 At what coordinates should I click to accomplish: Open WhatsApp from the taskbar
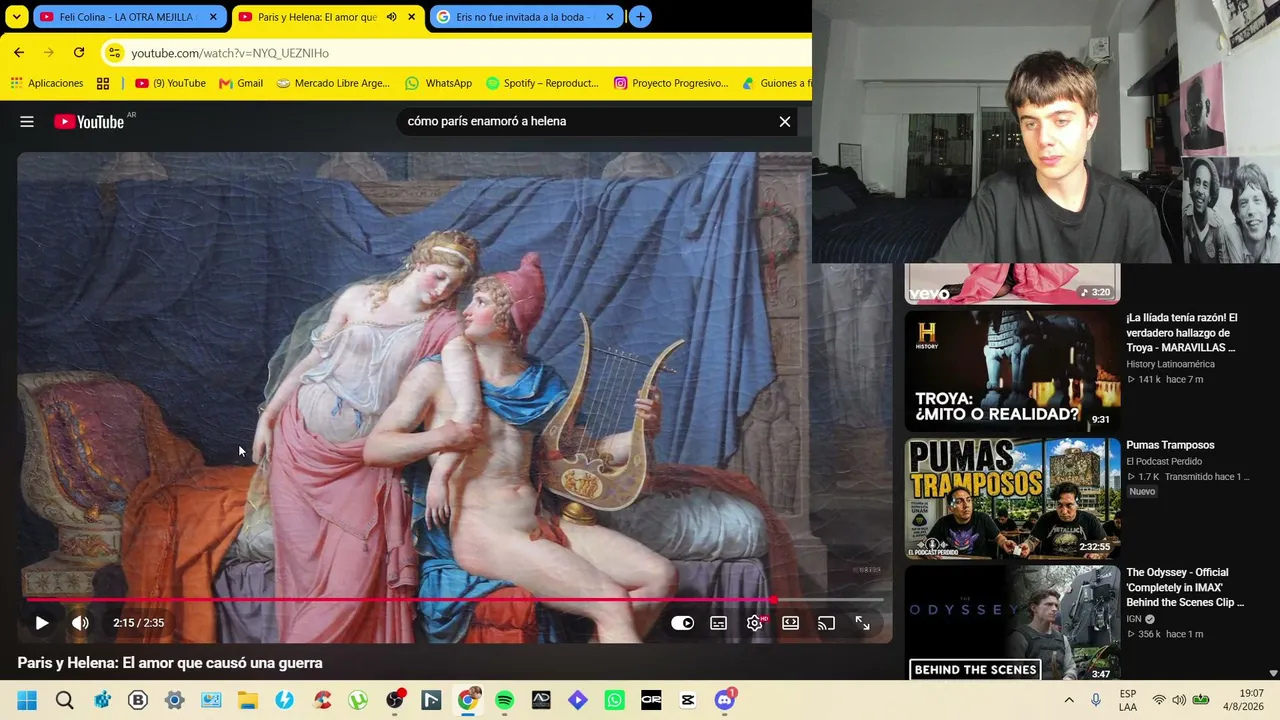click(614, 700)
